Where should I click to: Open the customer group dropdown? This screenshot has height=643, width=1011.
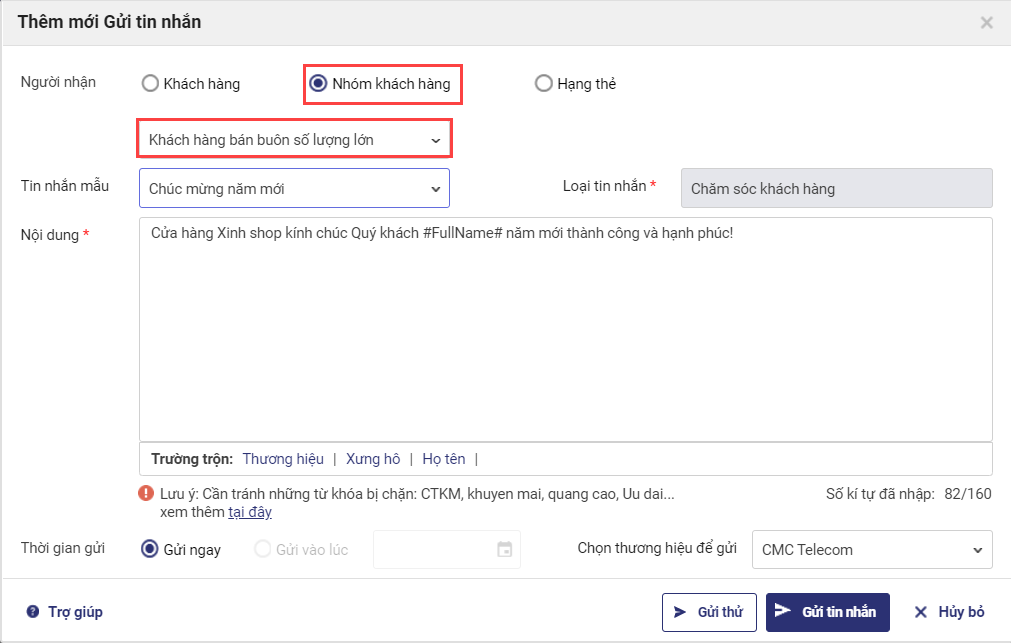coord(294,140)
